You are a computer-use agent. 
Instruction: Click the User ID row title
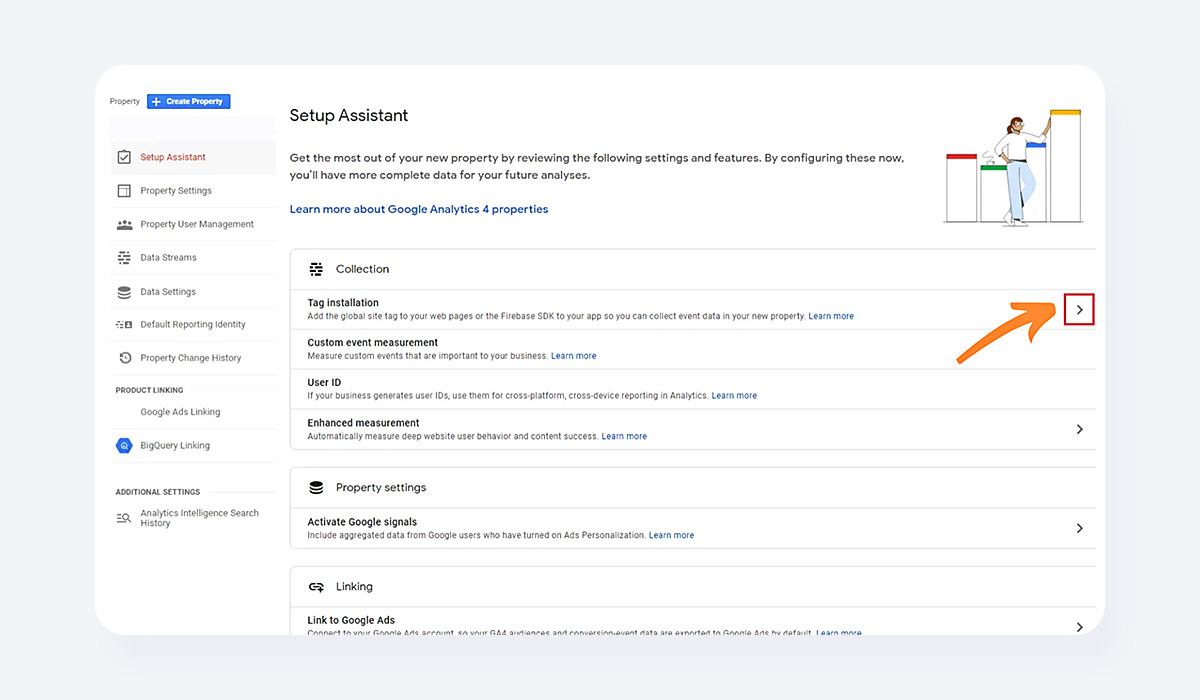coord(324,383)
